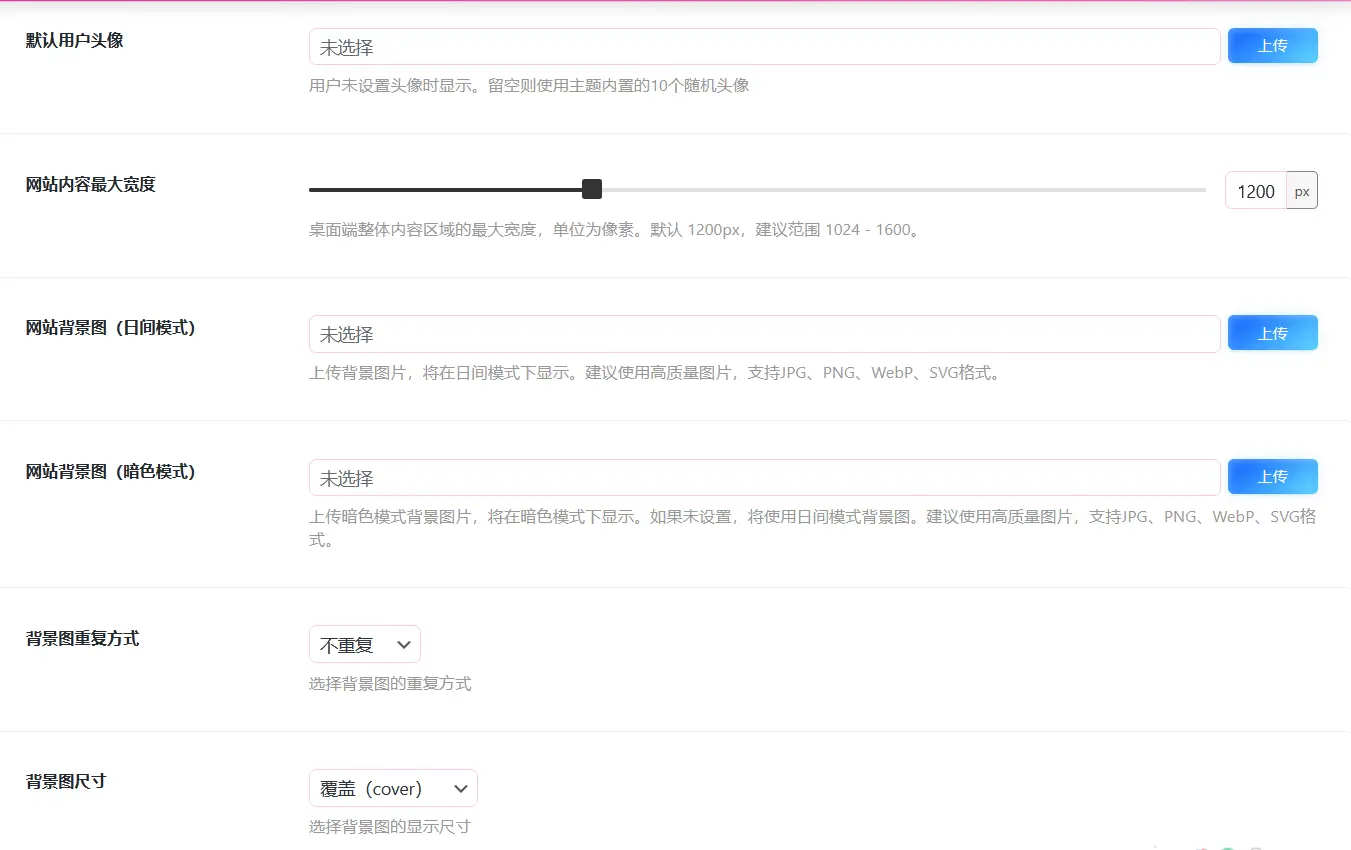
Task: Click the 网站内容最大宽度 setting label
Action: click(x=91, y=184)
